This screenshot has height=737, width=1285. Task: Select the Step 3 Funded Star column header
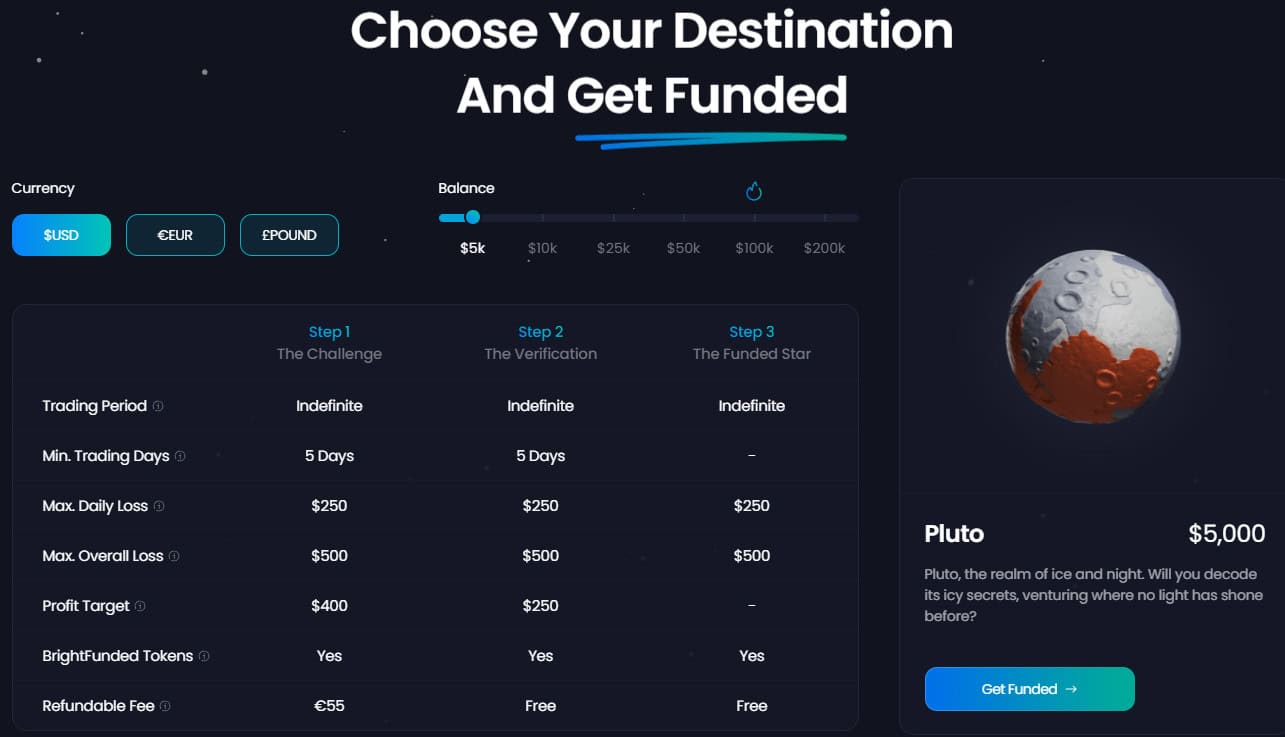751,342
